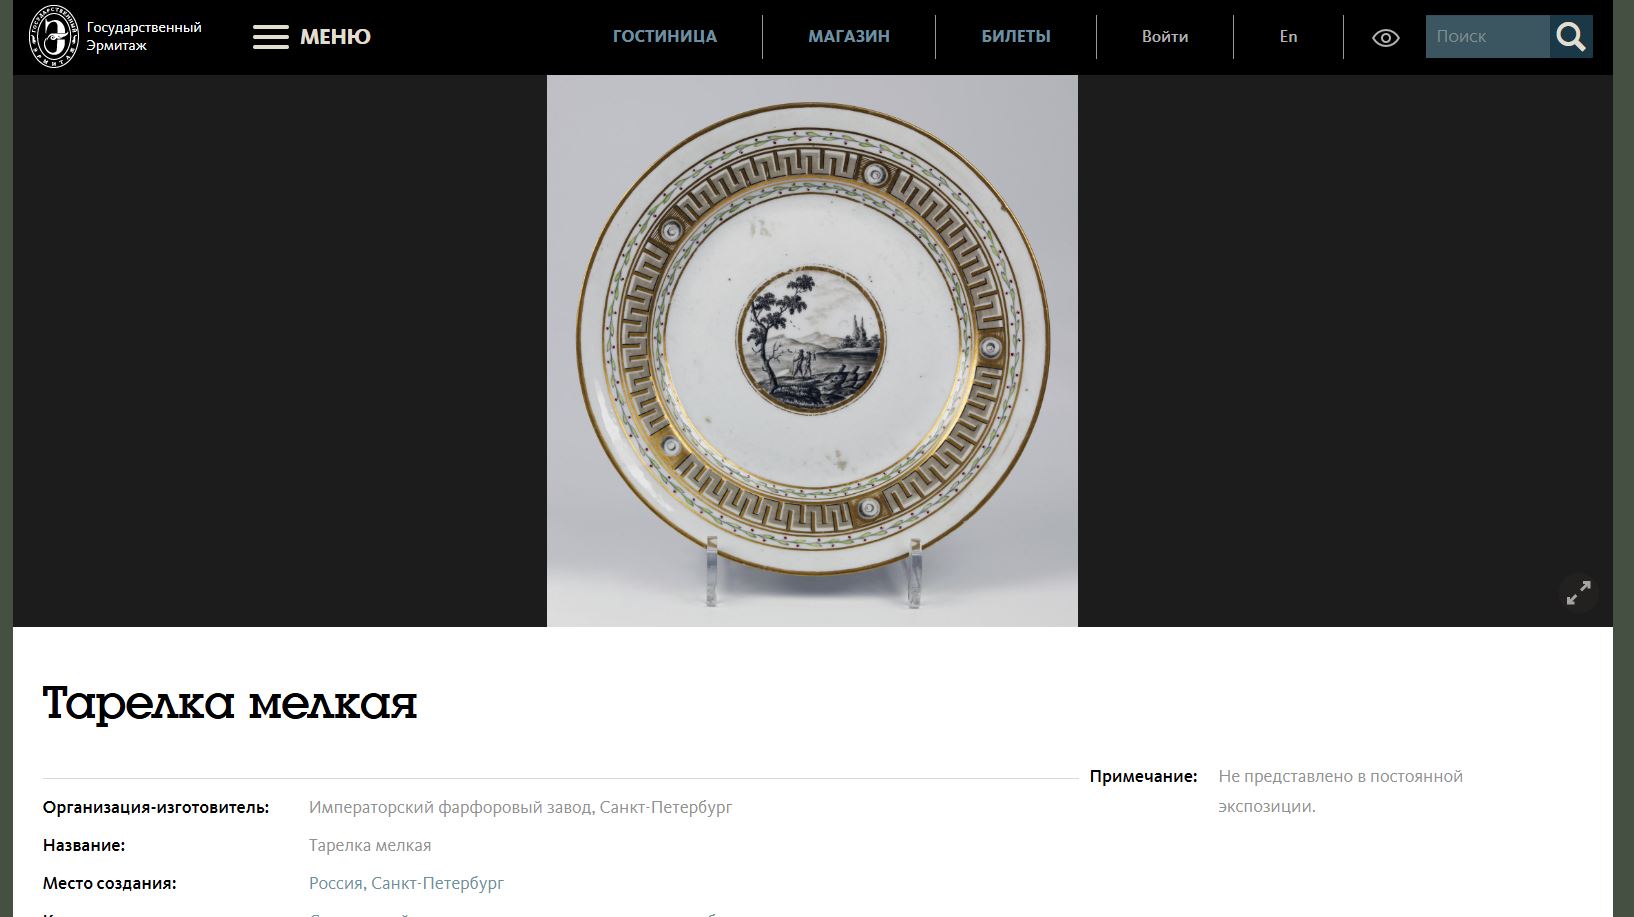Click the plate photograph
The width and height of the screenshot is (1634, 917).
tap(812, 351)
